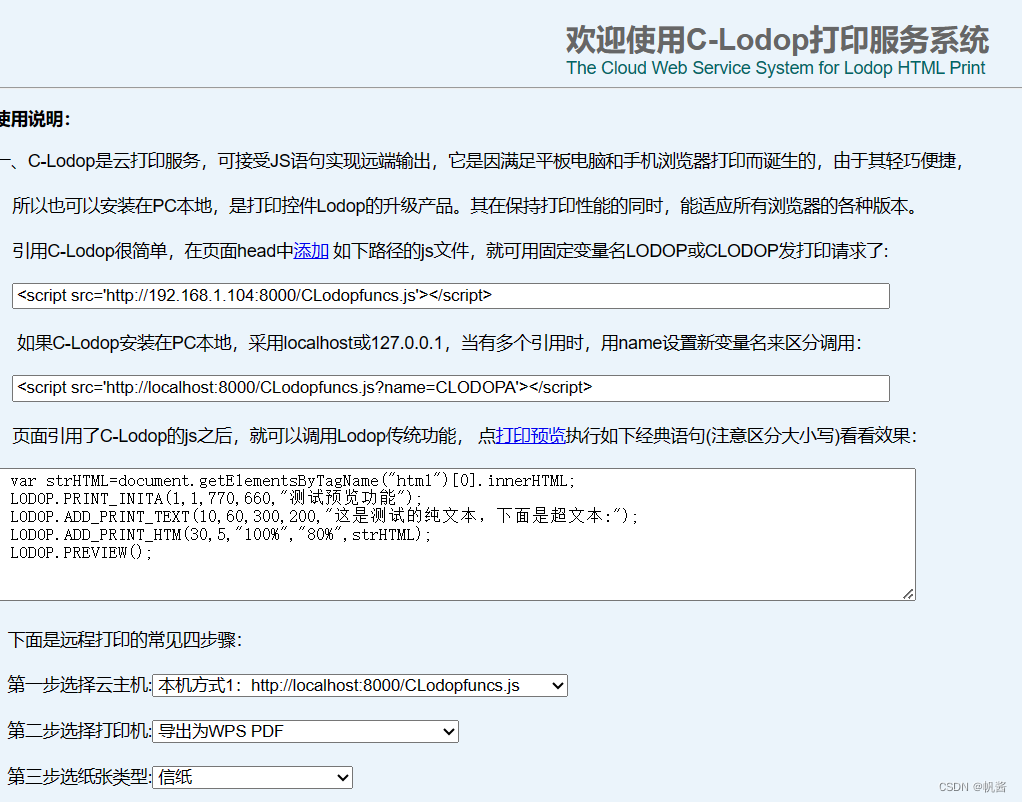Viewport: 1022px width, 802px height.
Task: Select the first script src input box
Action: [x=449, y=295]
